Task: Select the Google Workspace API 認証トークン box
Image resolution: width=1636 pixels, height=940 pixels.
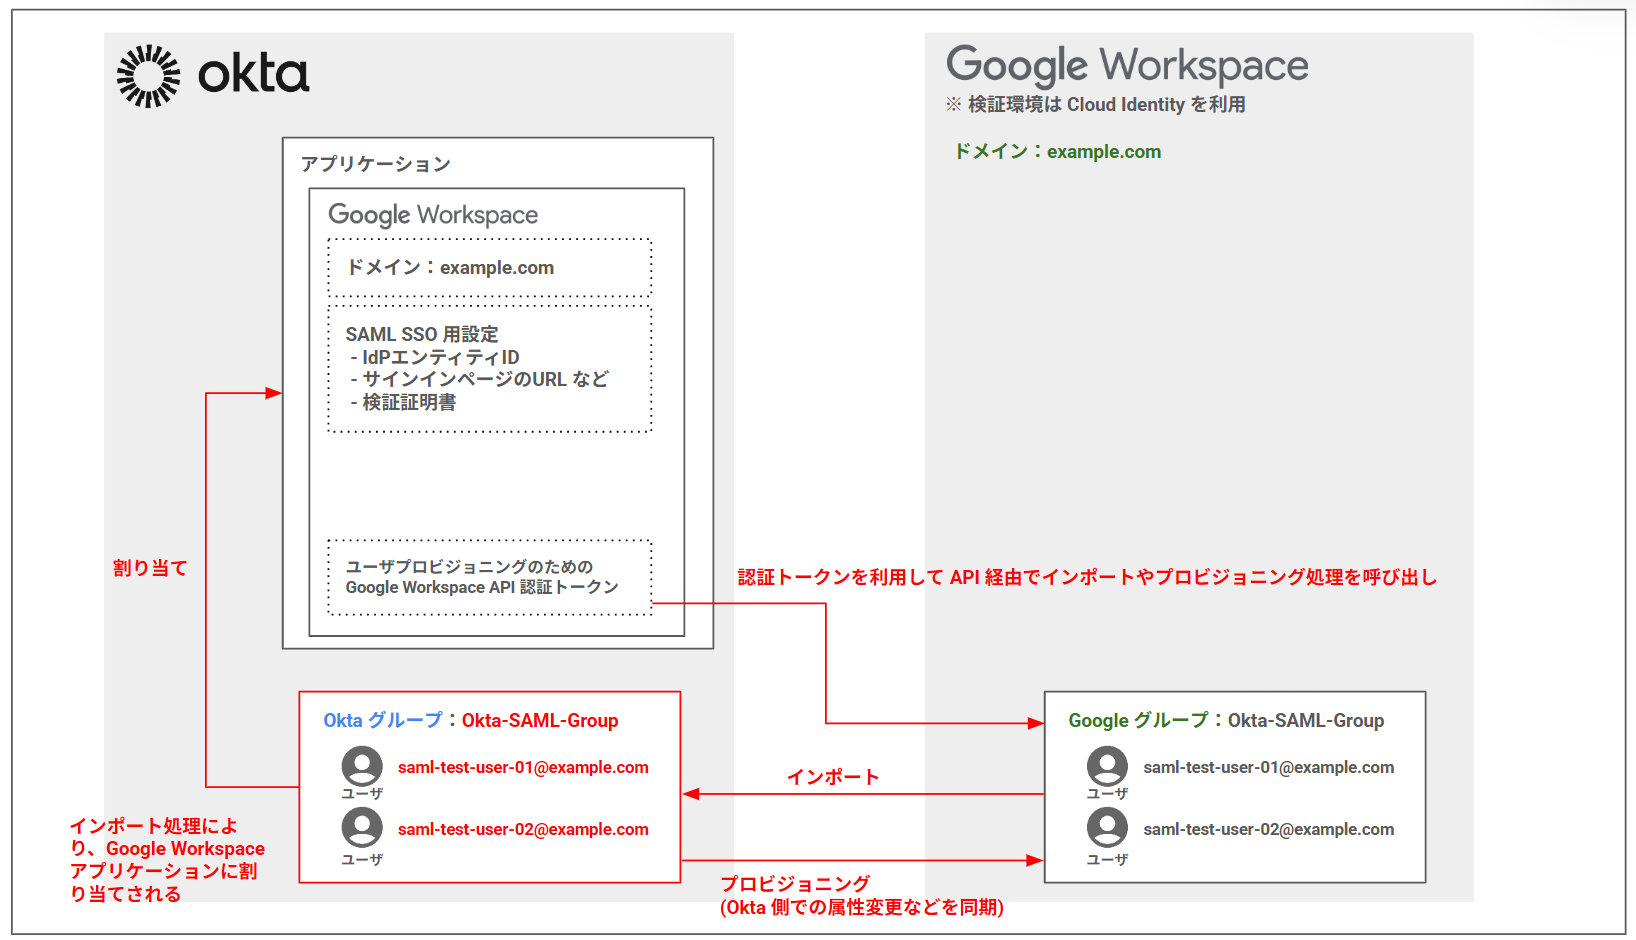Action: coord(489,577)
